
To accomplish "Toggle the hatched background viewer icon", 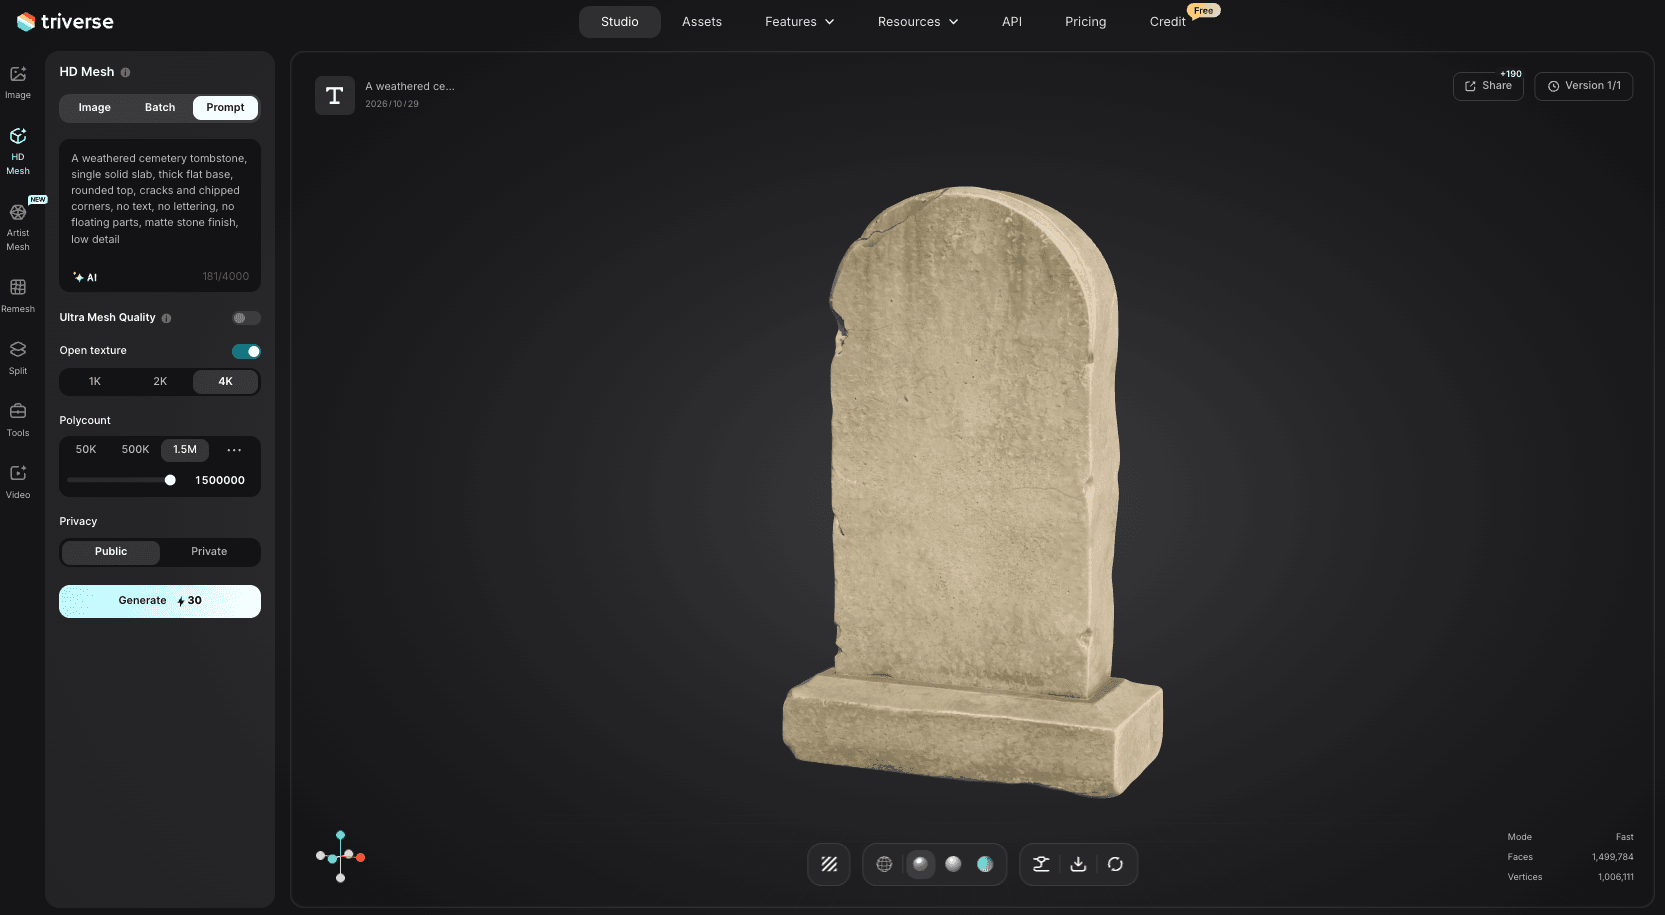I will [x=829, y=864].
